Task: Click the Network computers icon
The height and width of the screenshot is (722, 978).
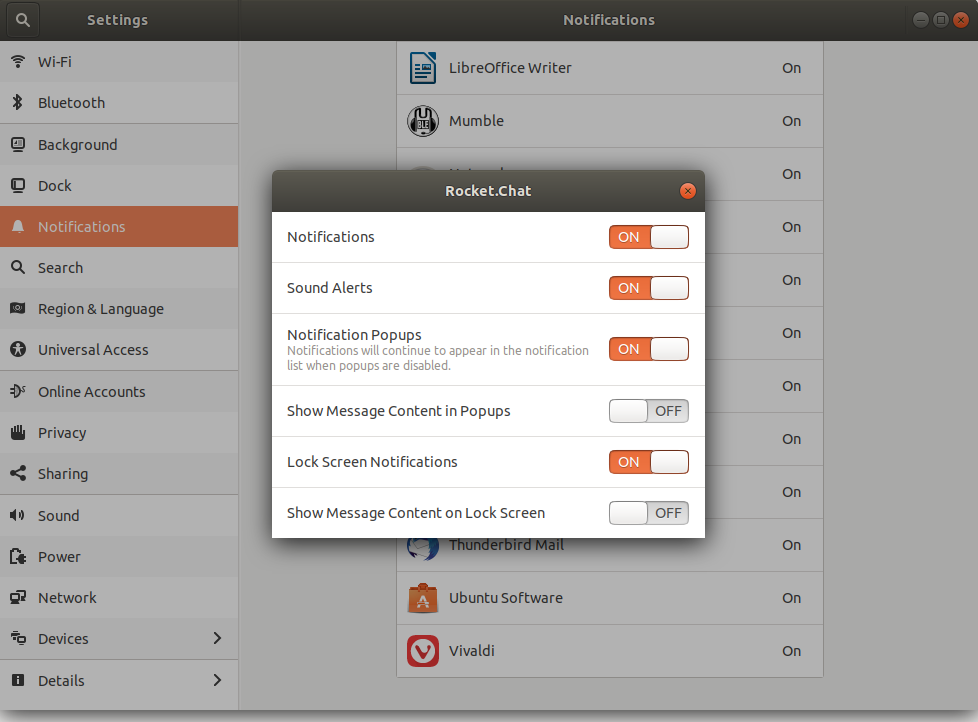Action: [x=18, y=597]
